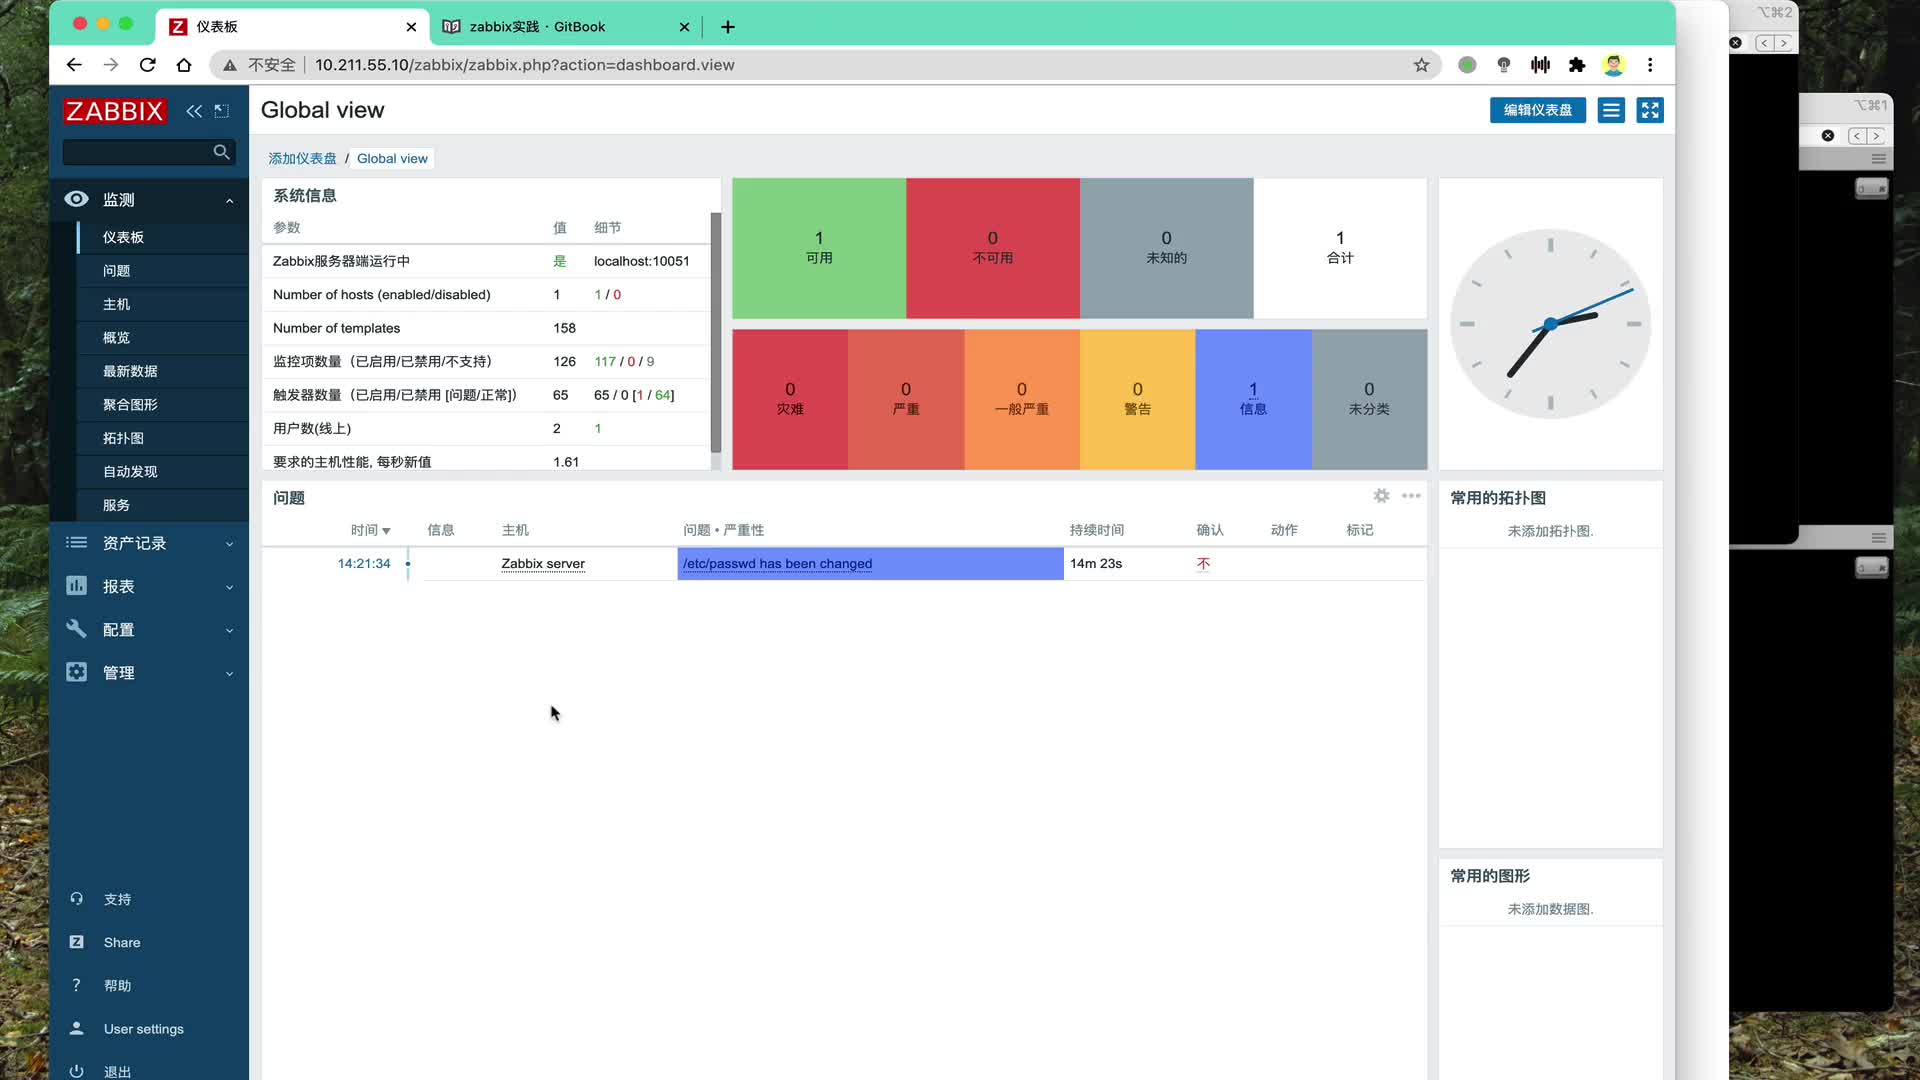
Task: Click the 支持 support headset icon
Action: pyautogui.click(x=76, y=899)
